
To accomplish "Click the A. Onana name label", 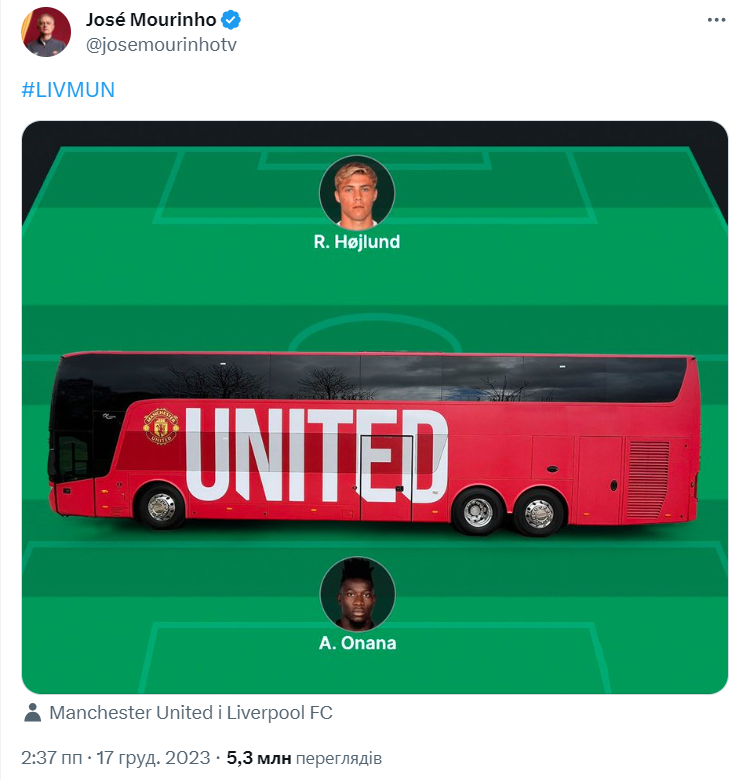I will (357, 643).
